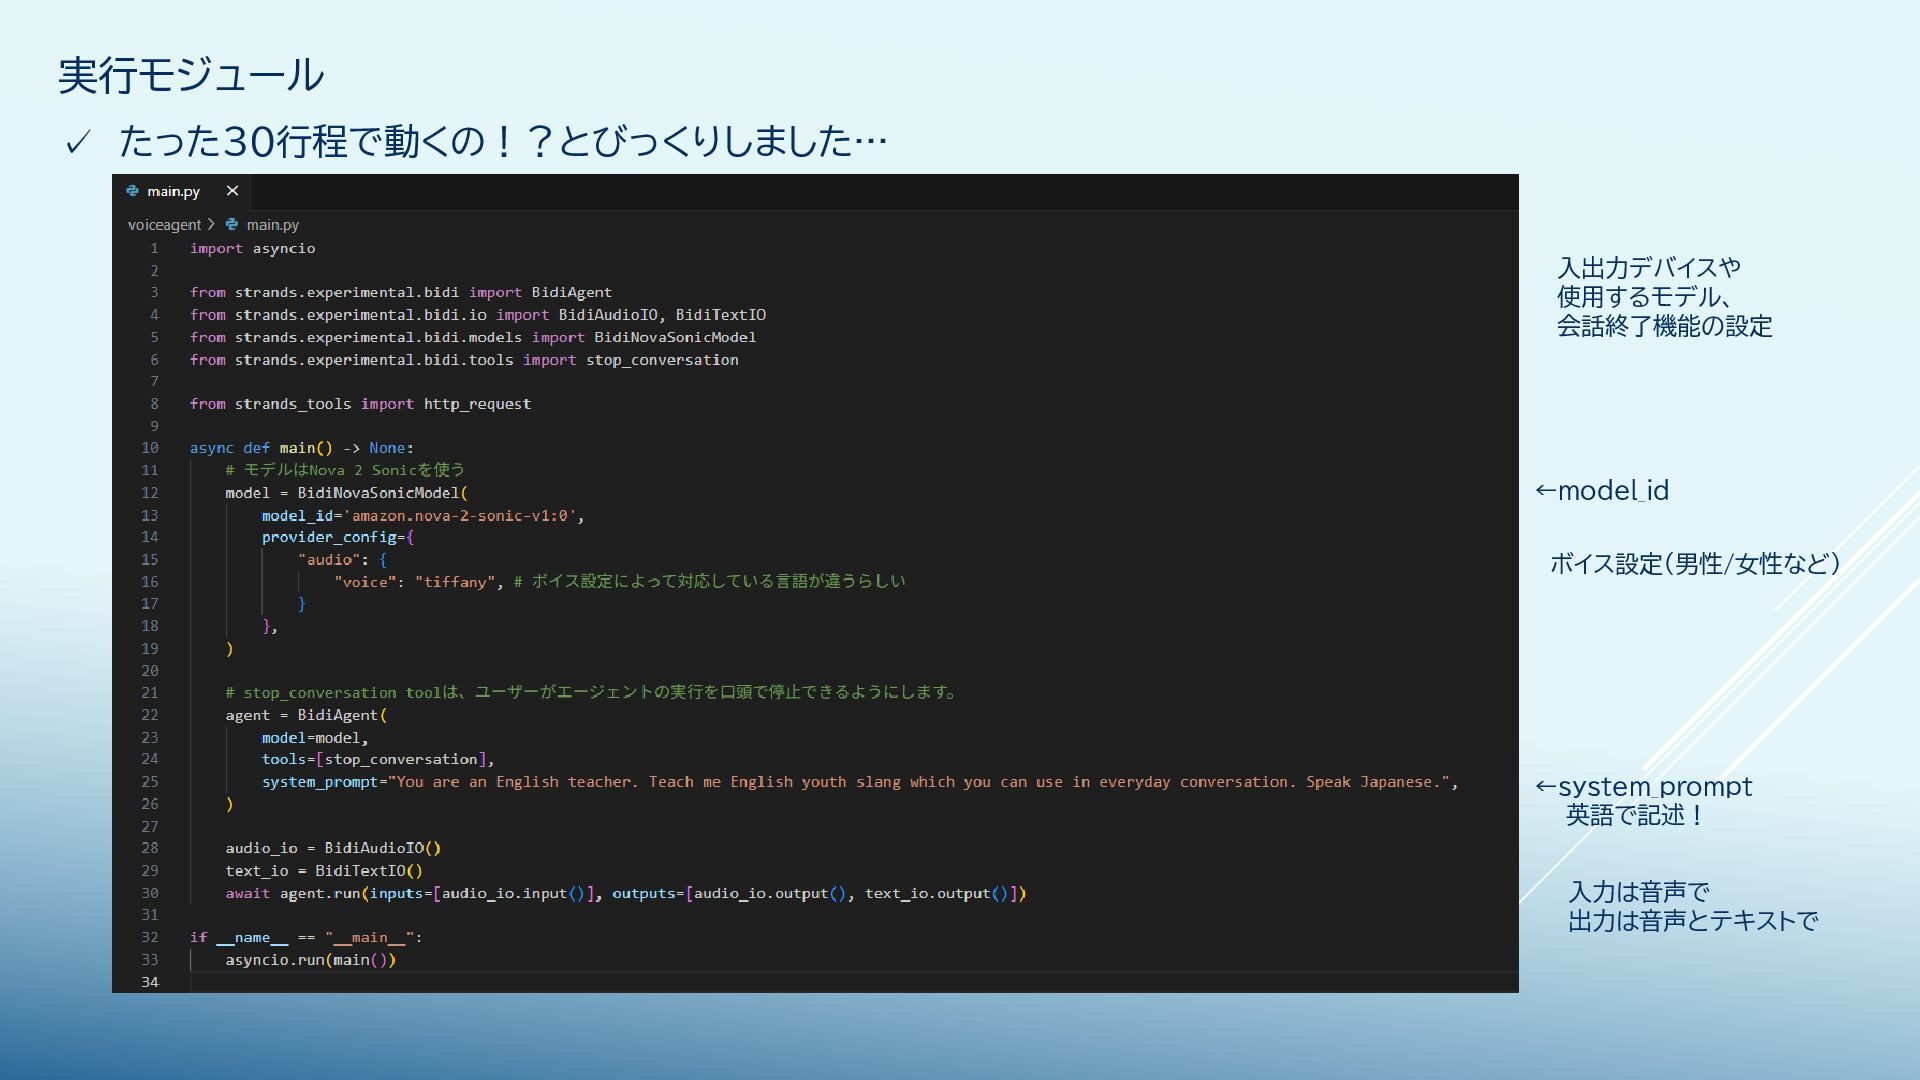Click main.py in the breadcrumb path
This screenshot has width=1920, height=1080.
(272, 225)
